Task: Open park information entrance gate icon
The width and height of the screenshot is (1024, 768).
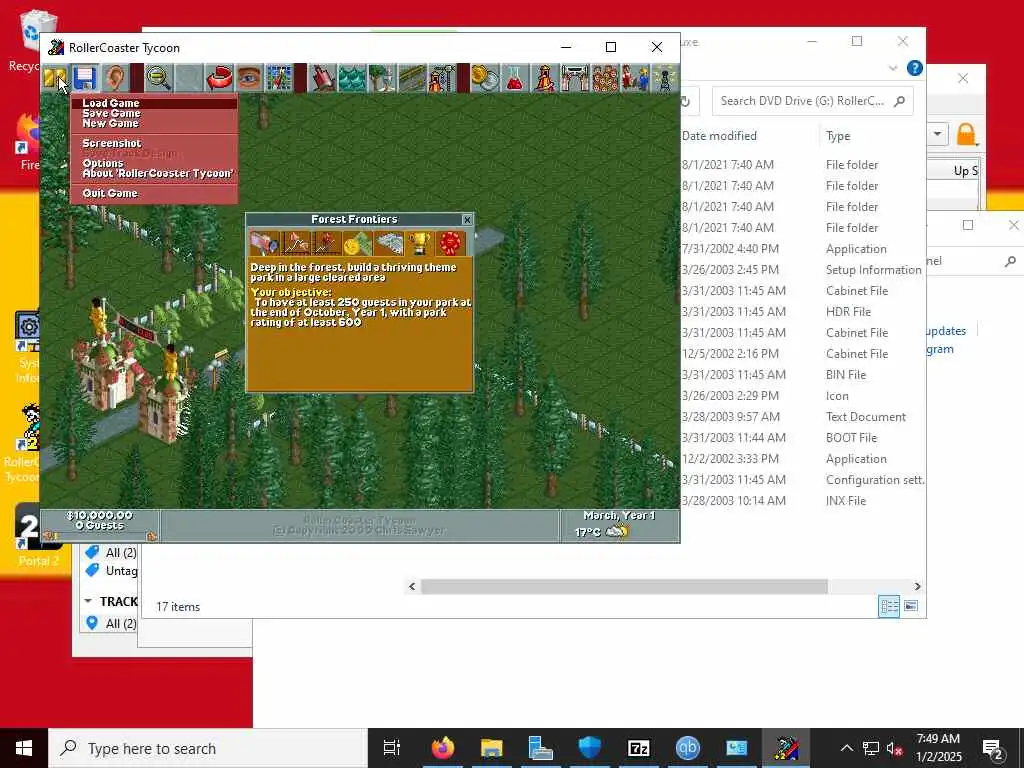Action: click(x=575, y=78)
